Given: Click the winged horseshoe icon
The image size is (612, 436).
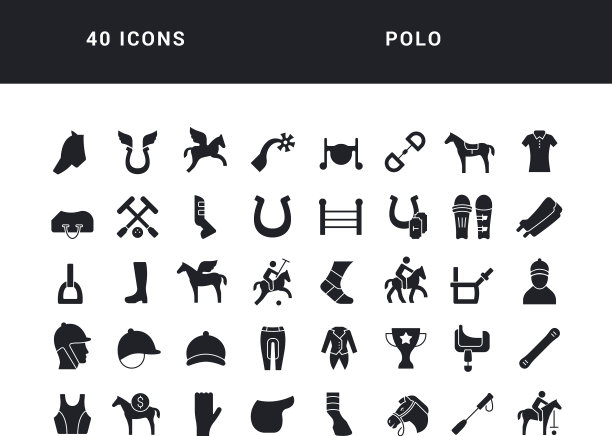Looking at the screenshot, I should point(137,152).
